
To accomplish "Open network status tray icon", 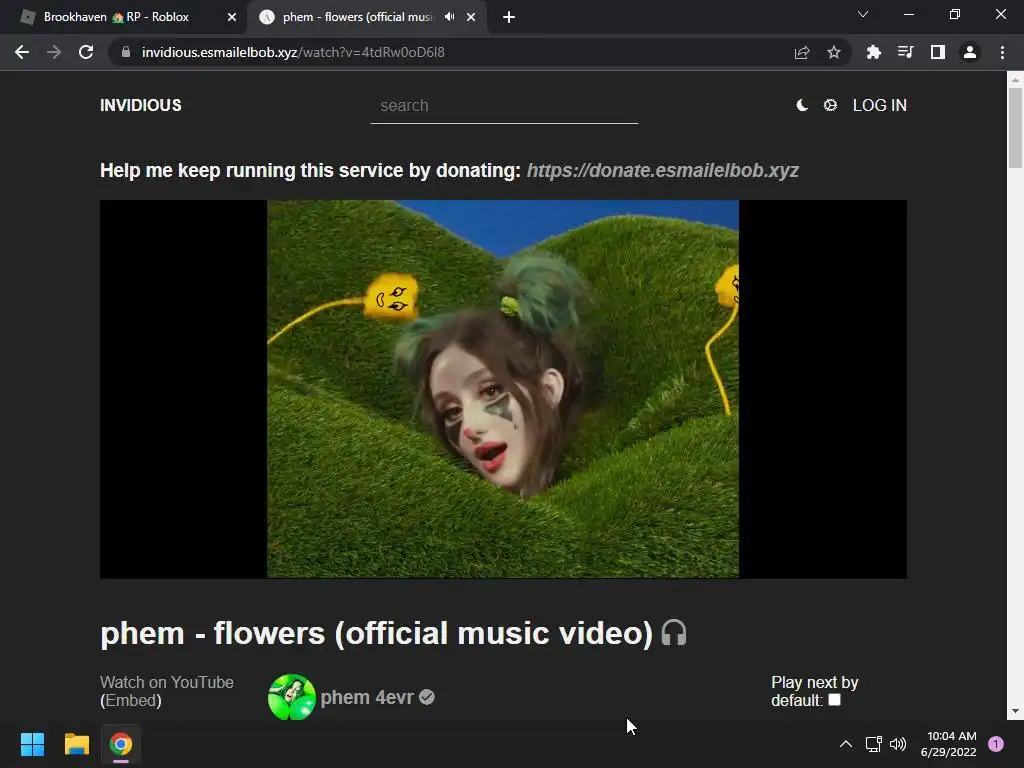I will 873,744.
